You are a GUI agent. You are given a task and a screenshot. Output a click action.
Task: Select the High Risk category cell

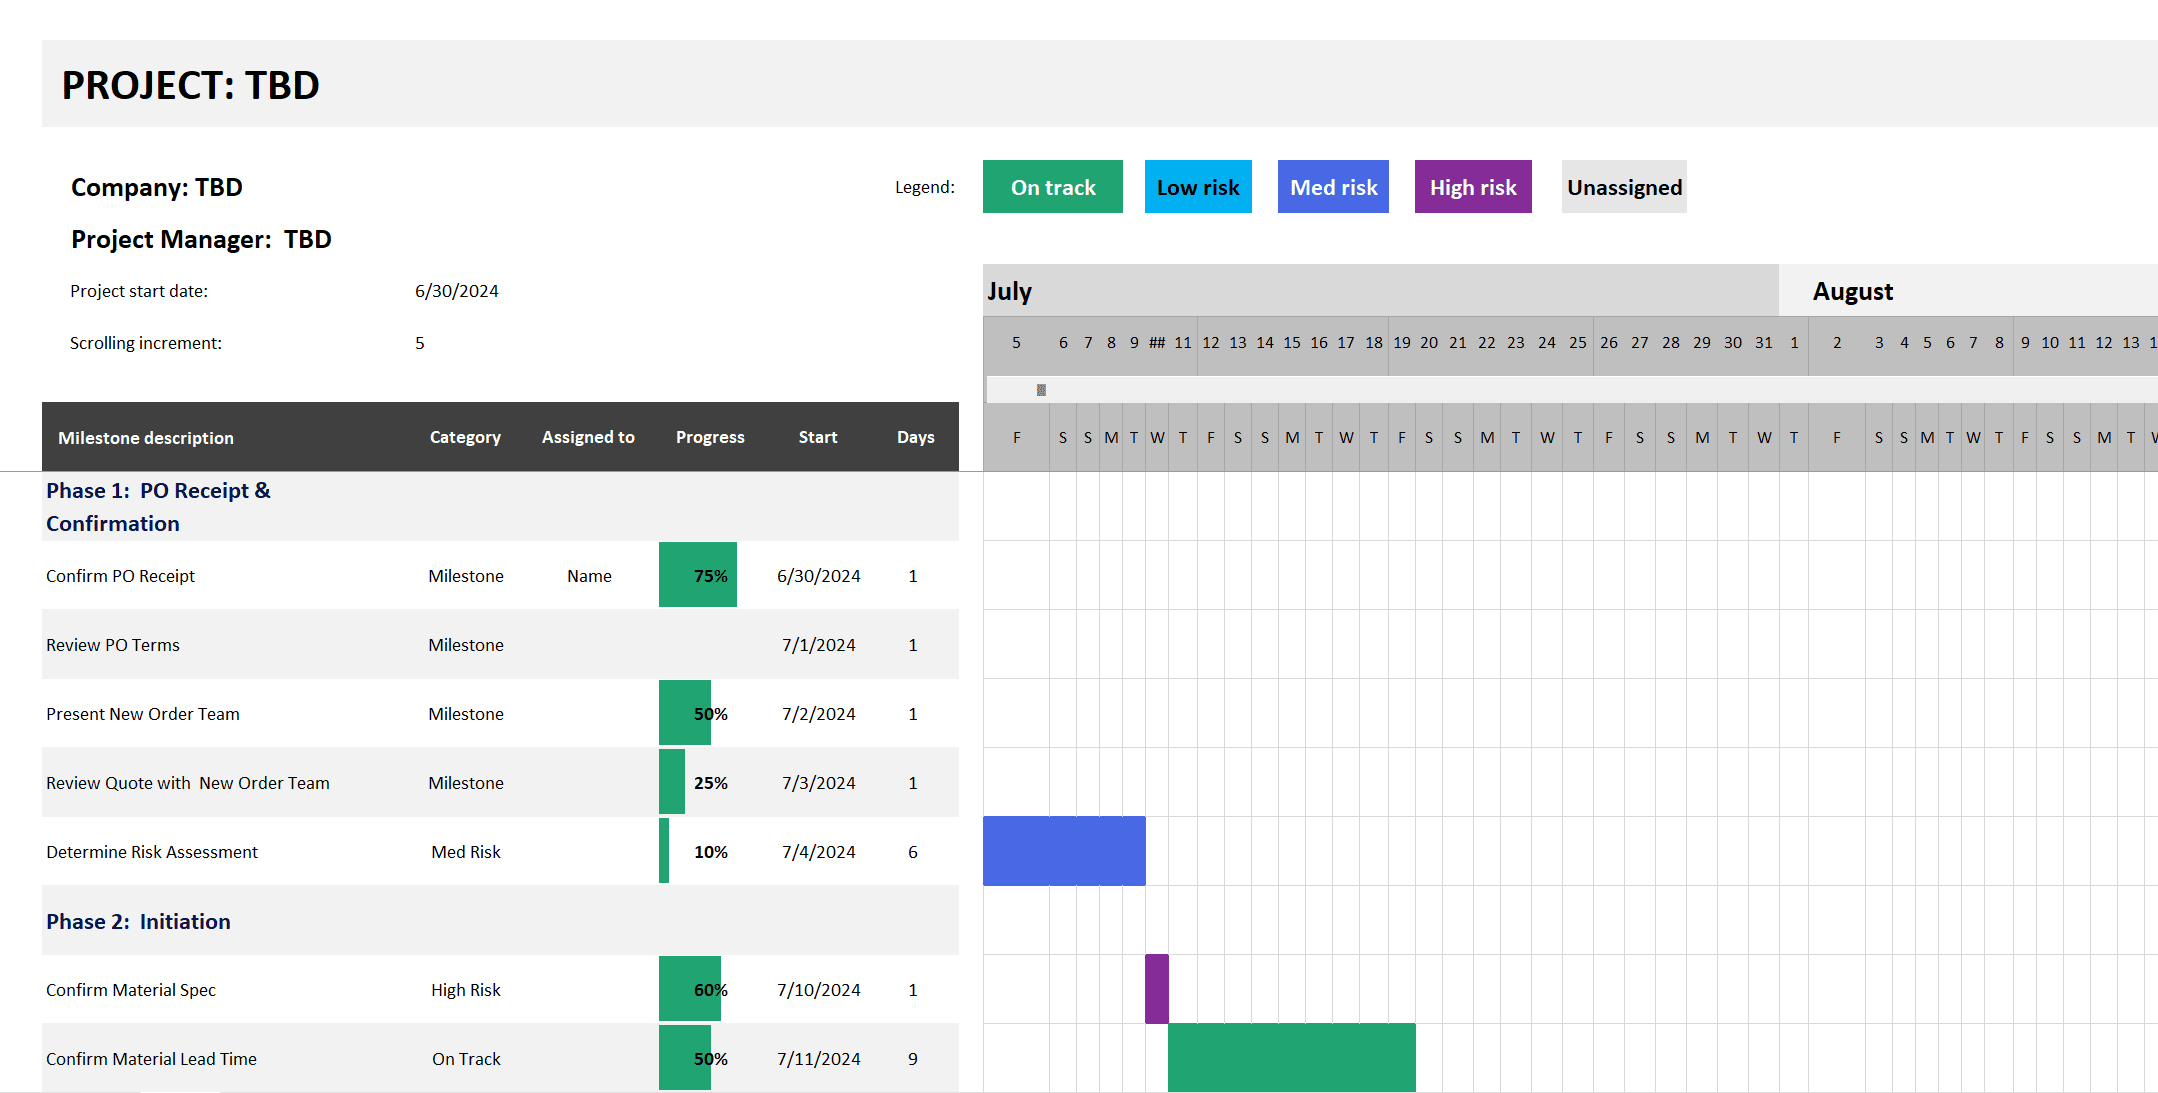(466, 990)
